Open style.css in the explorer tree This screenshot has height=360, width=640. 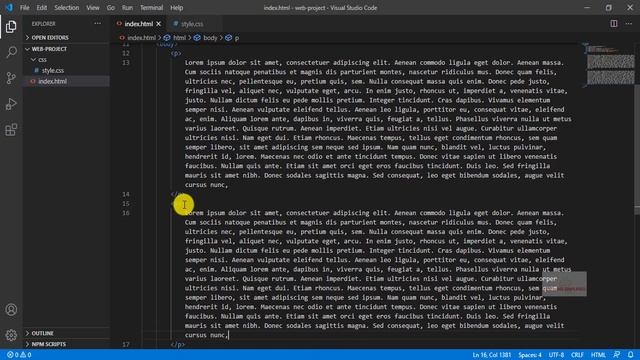(x=53, y=71)
